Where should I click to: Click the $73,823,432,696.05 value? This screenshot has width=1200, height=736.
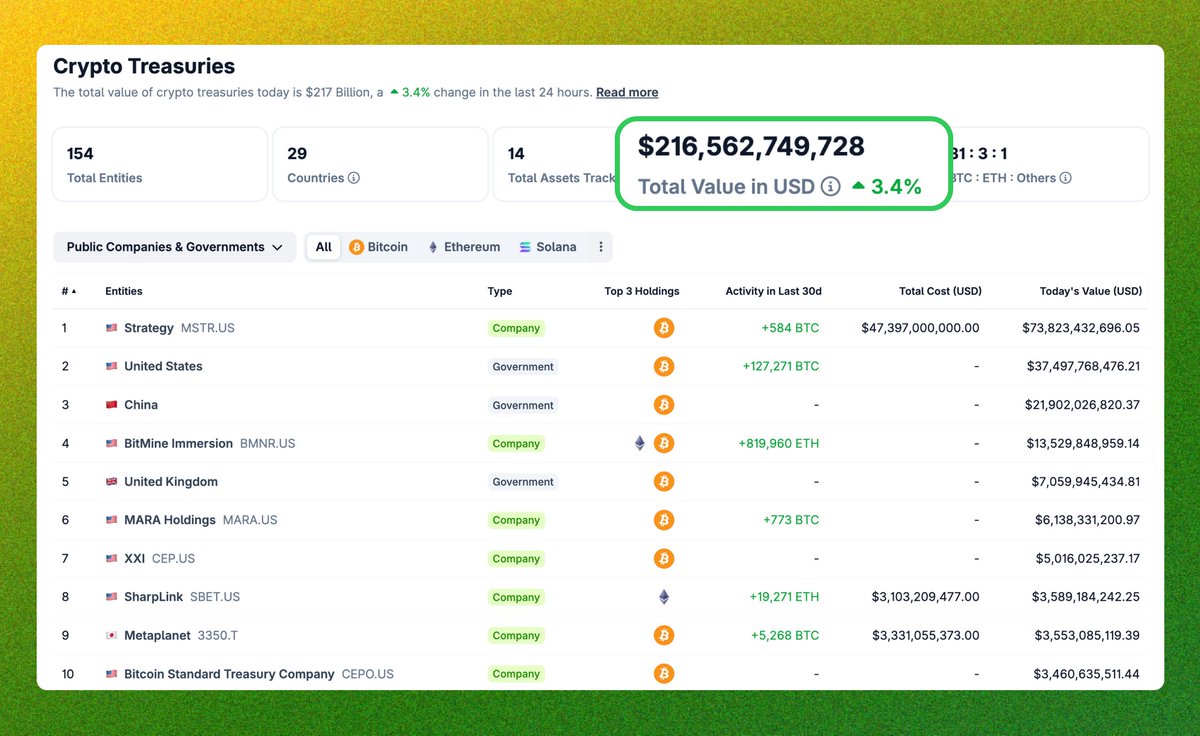pyautogui.click(x=1081, y=328)
